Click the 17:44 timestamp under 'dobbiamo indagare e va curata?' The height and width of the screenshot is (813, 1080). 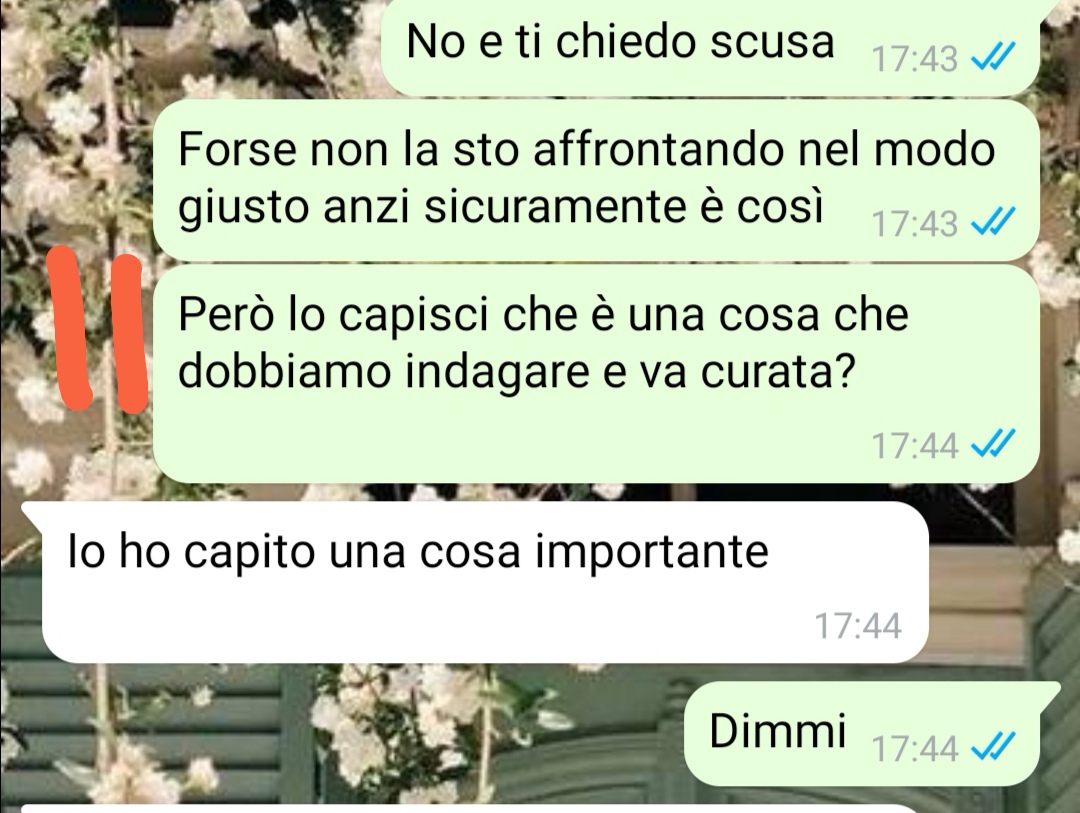915,445
